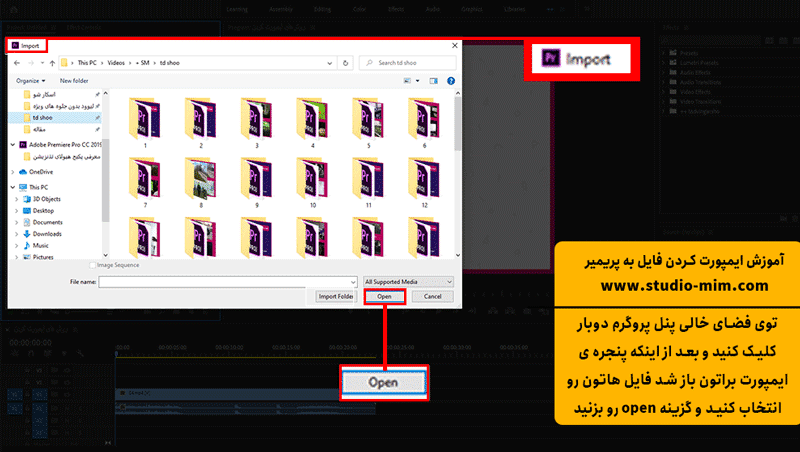Click the Back arrow in Import dialog
800x452 pixels.
[x=17, y=62]
